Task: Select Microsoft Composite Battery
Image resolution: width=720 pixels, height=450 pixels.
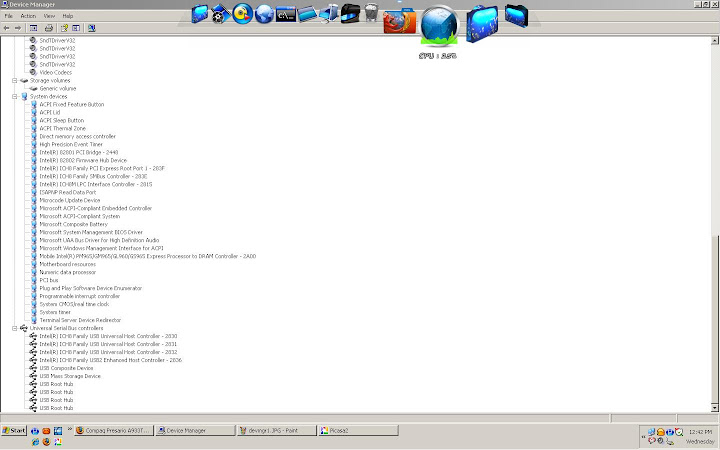Action: coord(73,224)
